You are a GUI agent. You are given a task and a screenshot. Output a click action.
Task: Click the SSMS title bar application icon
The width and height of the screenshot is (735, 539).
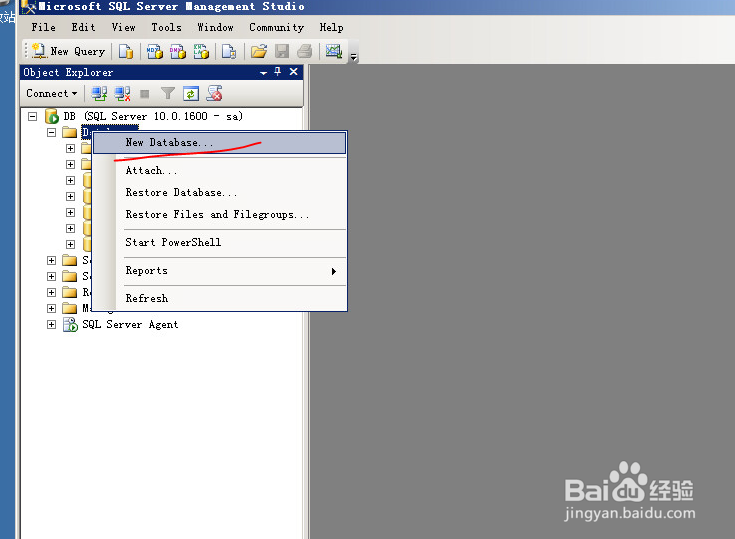point(28,7)
